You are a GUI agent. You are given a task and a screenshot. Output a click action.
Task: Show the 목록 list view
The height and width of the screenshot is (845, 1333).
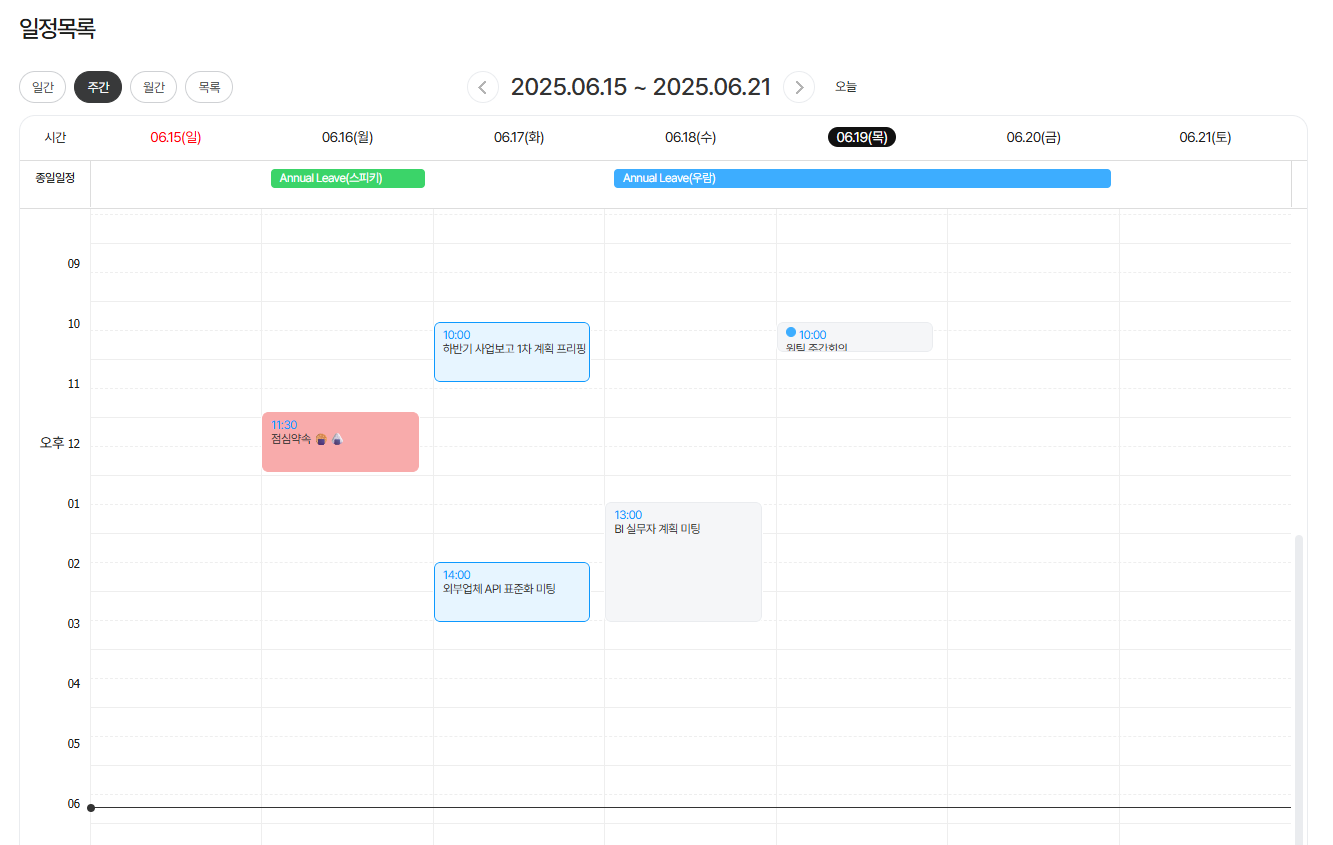pyautogui.click(x=209, y=87)
